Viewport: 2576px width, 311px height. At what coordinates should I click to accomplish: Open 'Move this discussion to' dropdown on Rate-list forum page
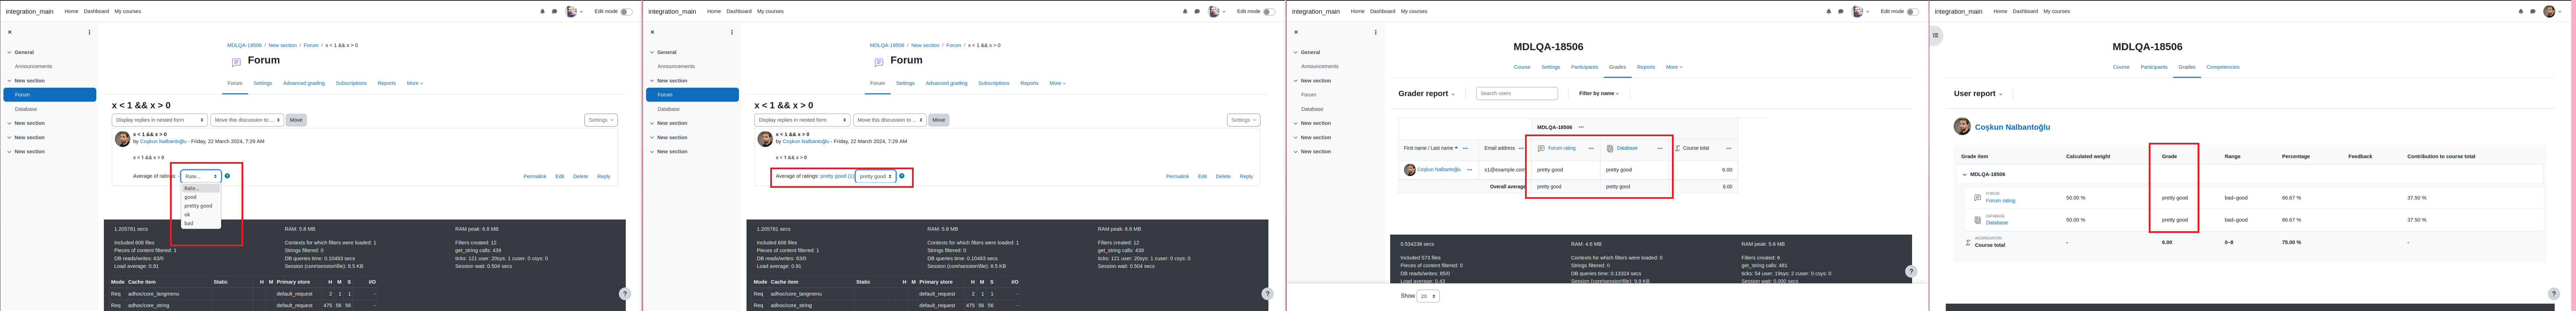(x=247, y=120)
